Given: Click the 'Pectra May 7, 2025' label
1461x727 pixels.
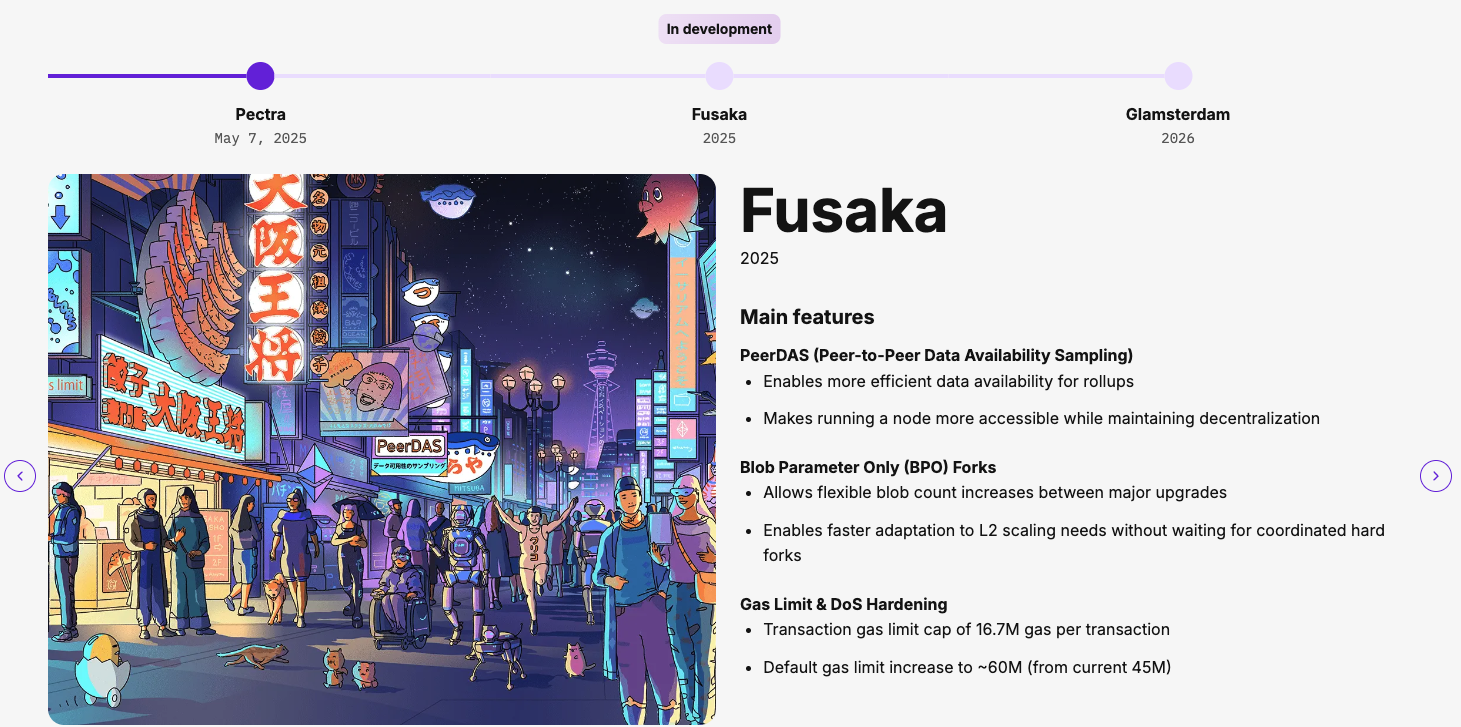Looking at the screenshot, I should (x=260, y=125).
